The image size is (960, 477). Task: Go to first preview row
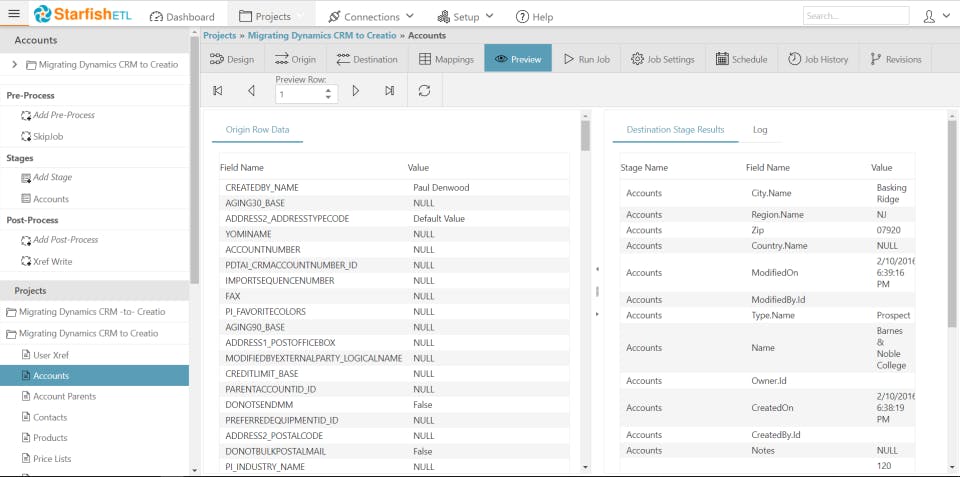tap(217, 91)
